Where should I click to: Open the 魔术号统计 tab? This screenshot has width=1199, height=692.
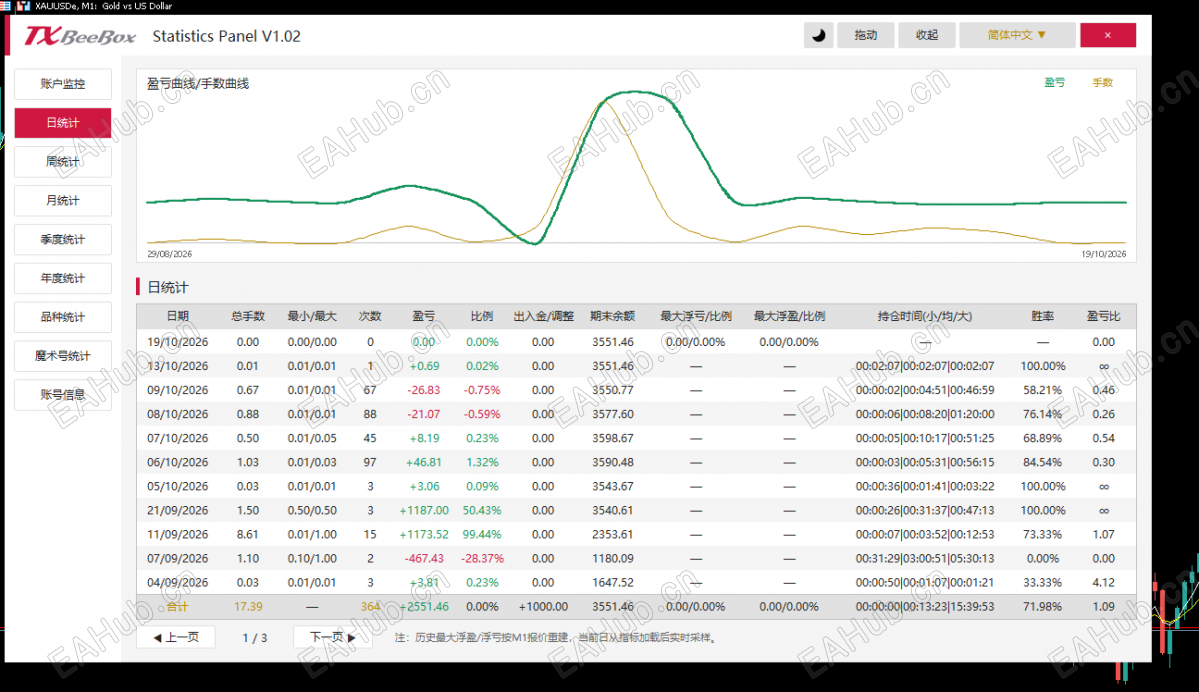click(63, 356)
